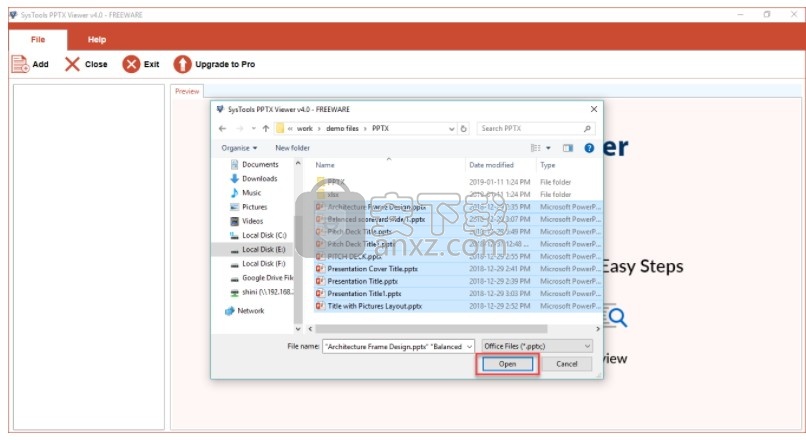The width and height of the screenshot is (806, 440).
Task: Open the File tab
Action: click(38, 40)
